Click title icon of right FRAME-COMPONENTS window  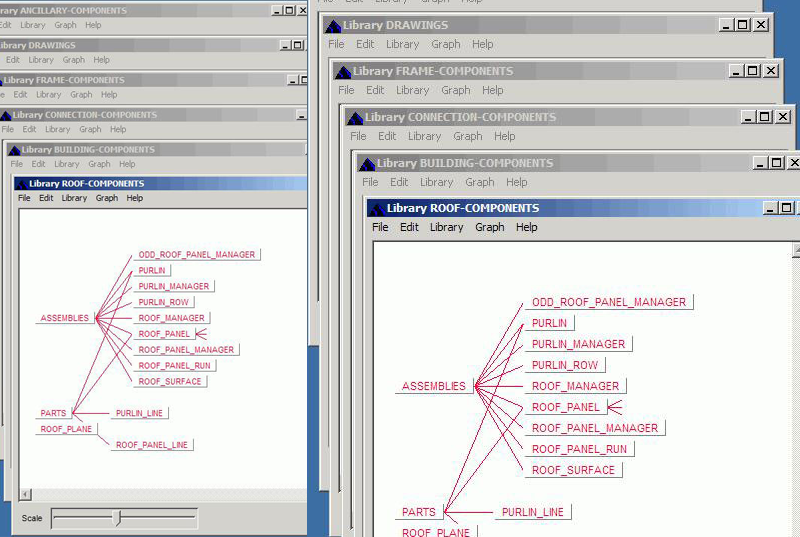pos(343,72)
